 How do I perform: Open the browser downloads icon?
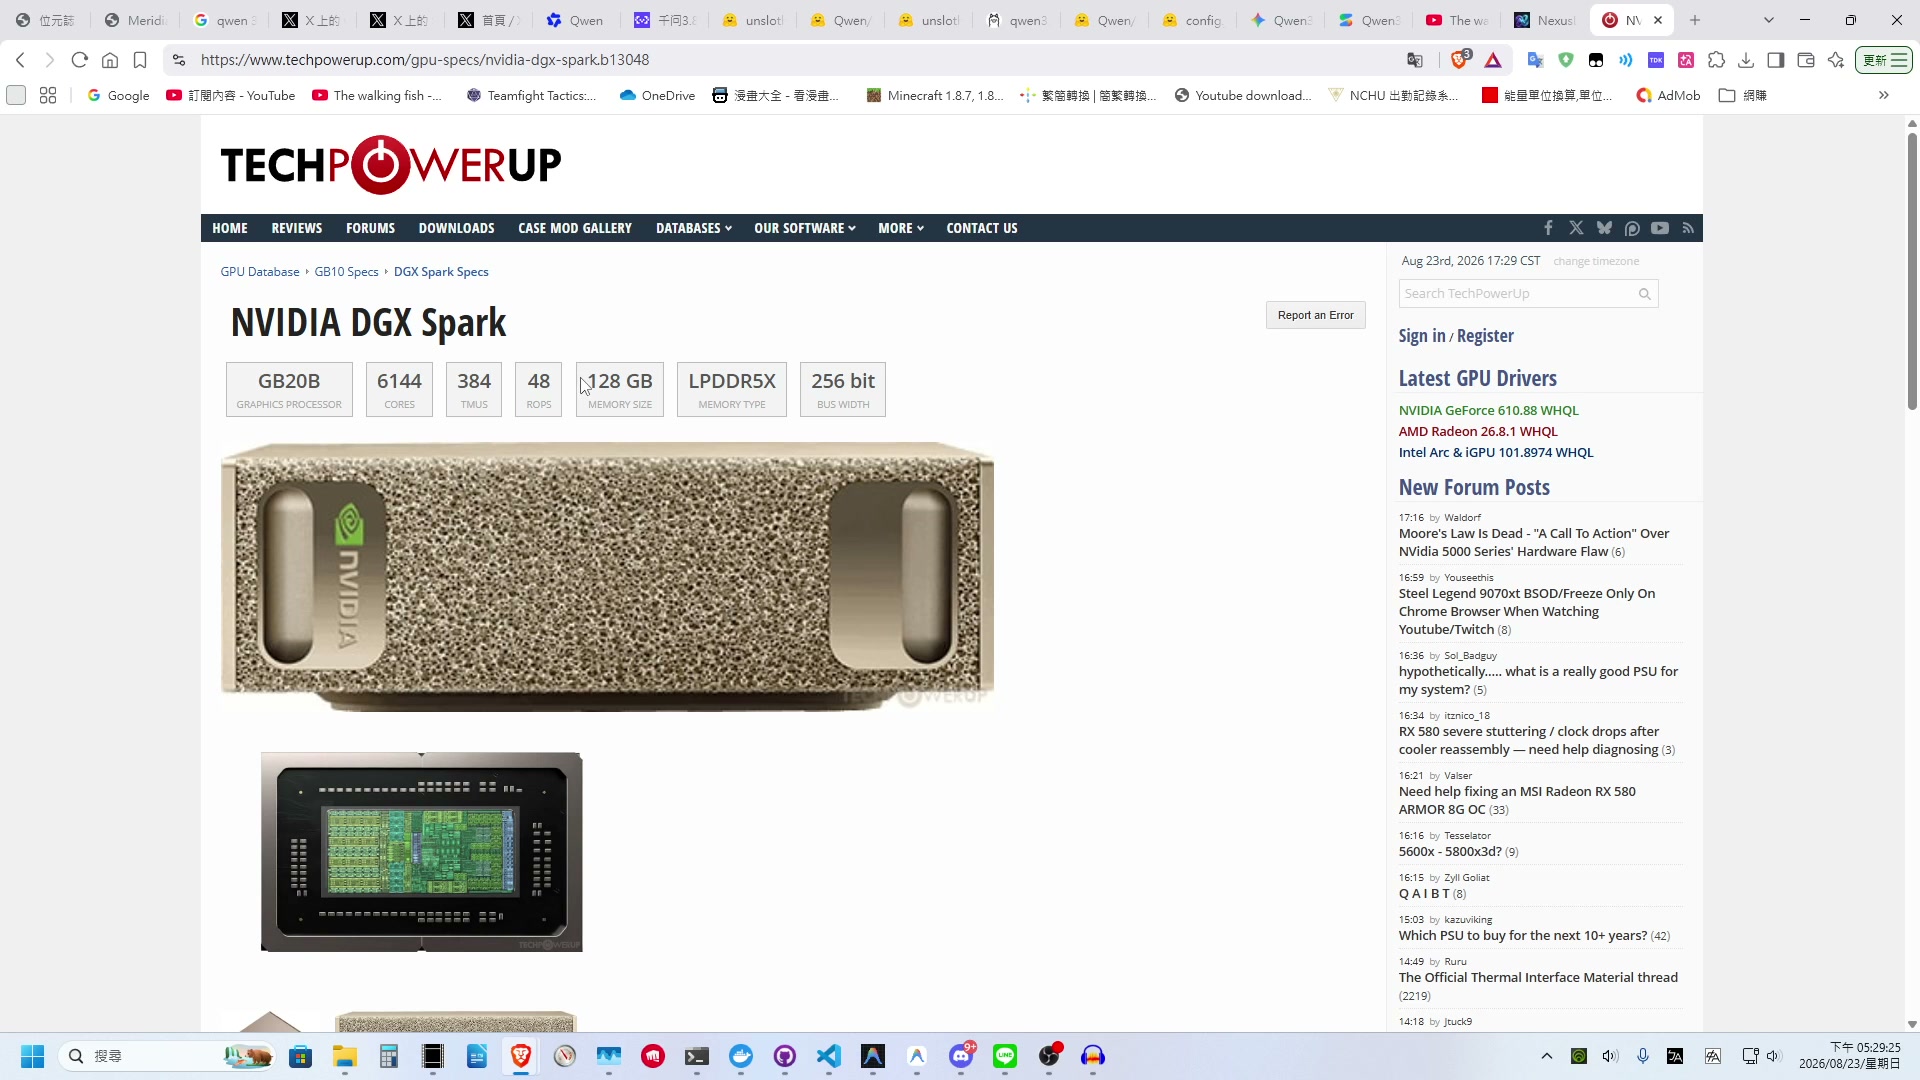1746,60
